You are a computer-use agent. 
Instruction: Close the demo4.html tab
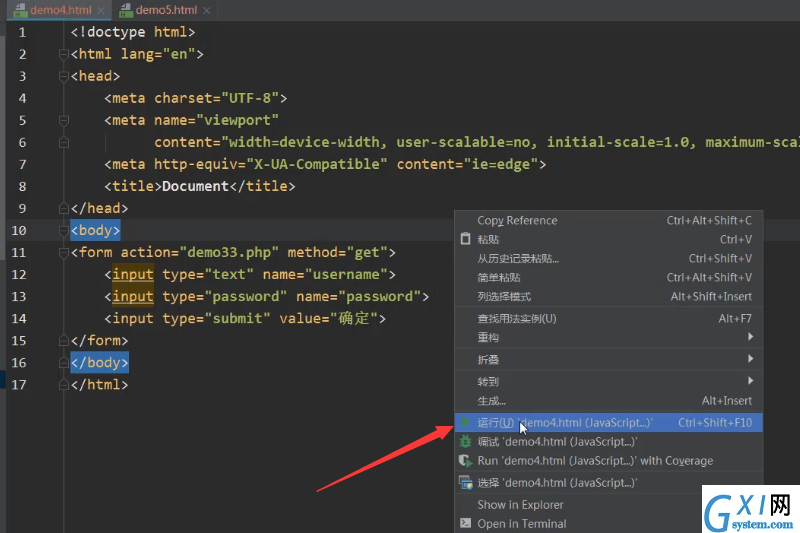[101, 10]
